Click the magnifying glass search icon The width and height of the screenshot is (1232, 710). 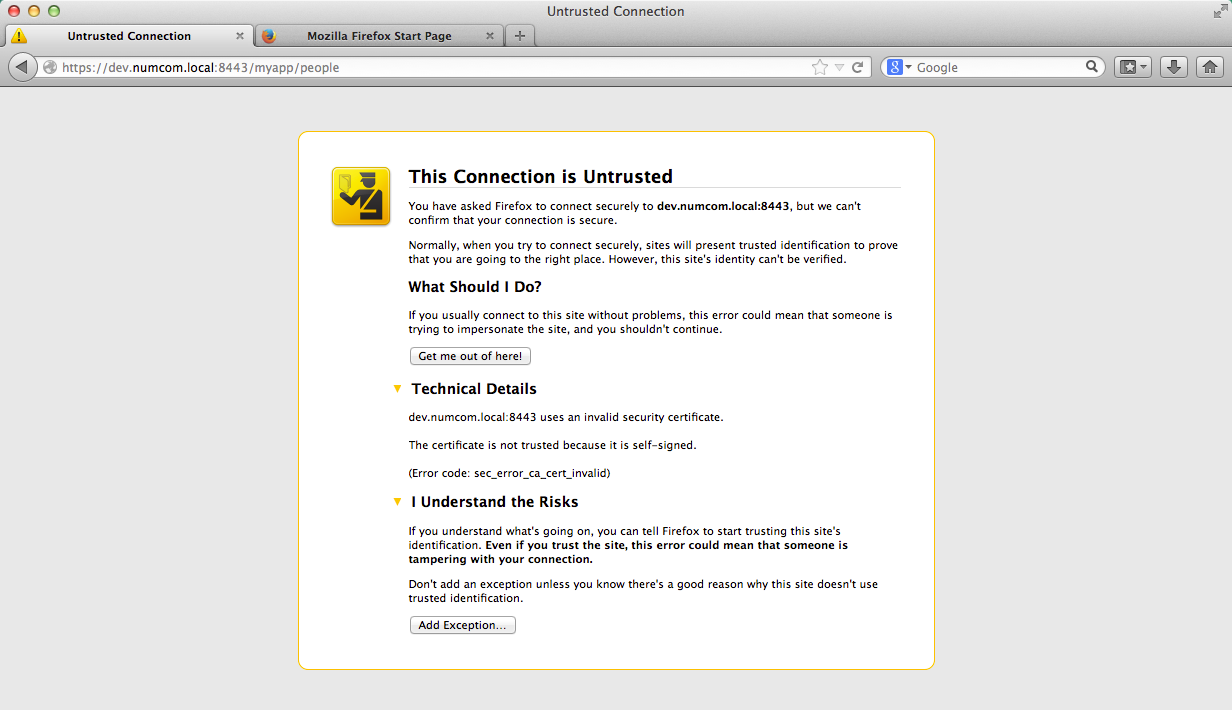click(x=1092, y=67)
